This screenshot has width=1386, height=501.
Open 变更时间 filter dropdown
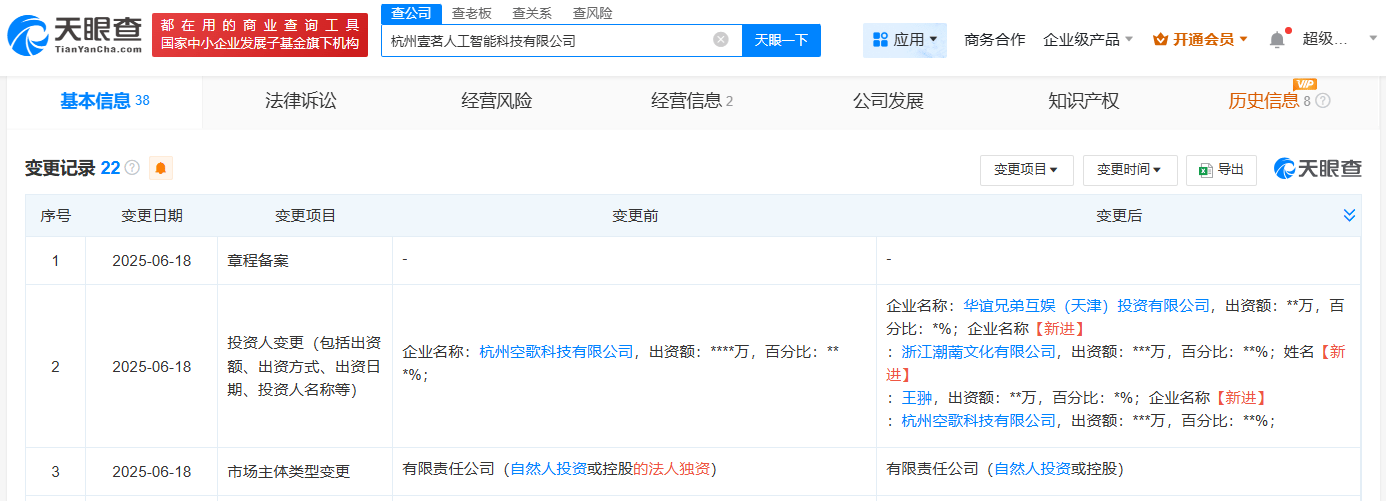[1129, 170]
